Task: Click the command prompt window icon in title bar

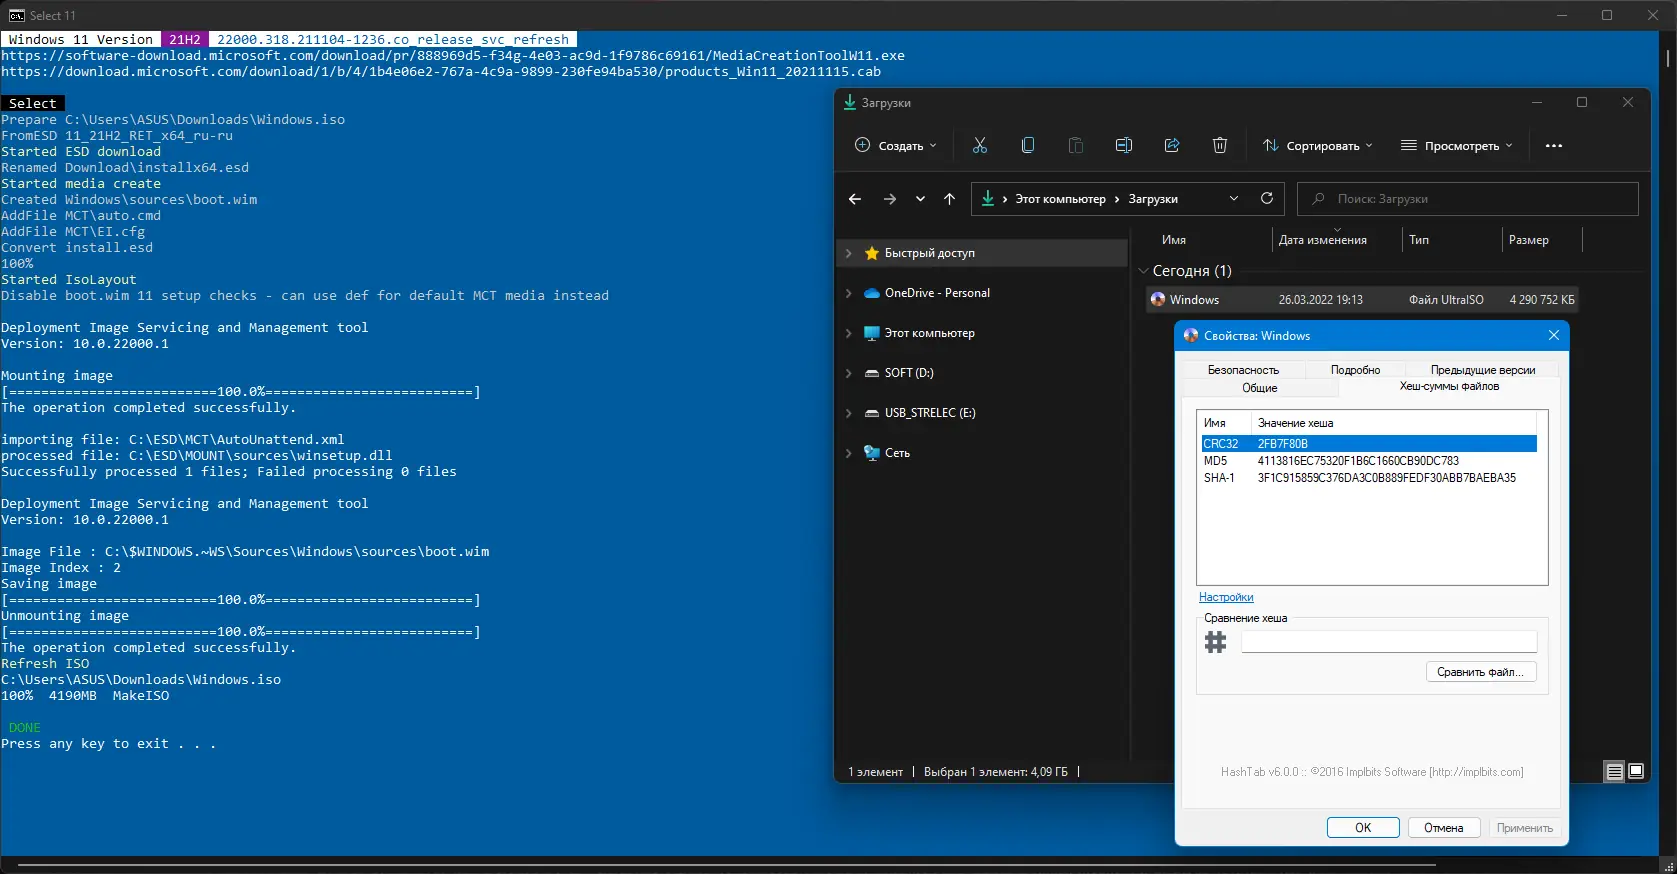Action: [x=16, y=15]
